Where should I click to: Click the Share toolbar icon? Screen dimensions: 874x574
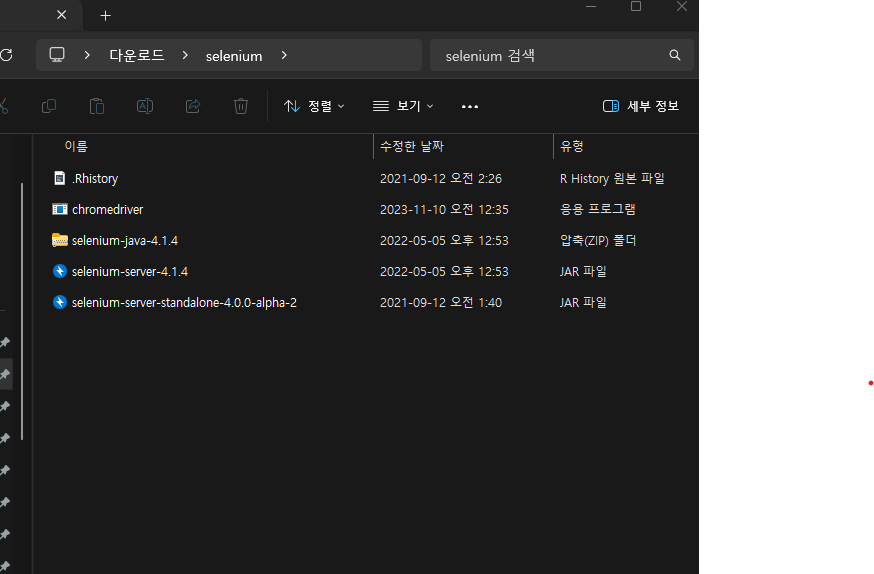pos(193,106)
